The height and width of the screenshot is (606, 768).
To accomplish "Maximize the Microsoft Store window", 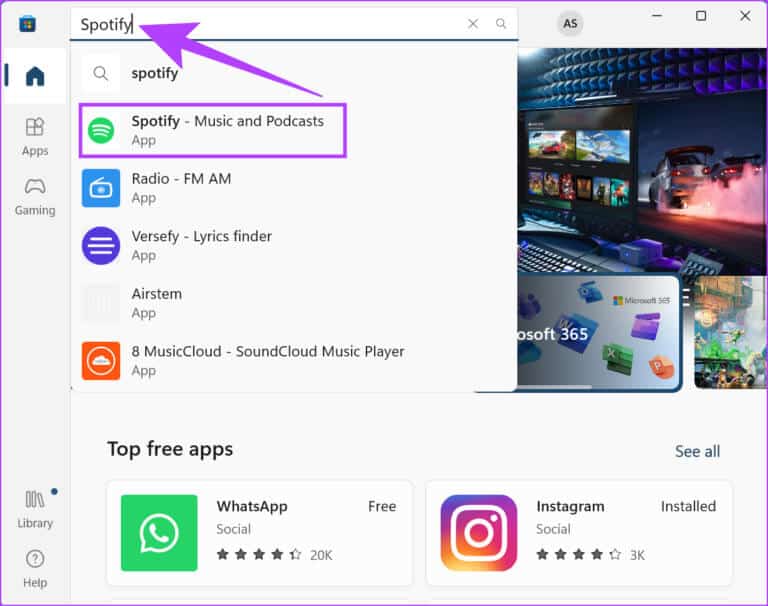I will click(x=701, y=16).
